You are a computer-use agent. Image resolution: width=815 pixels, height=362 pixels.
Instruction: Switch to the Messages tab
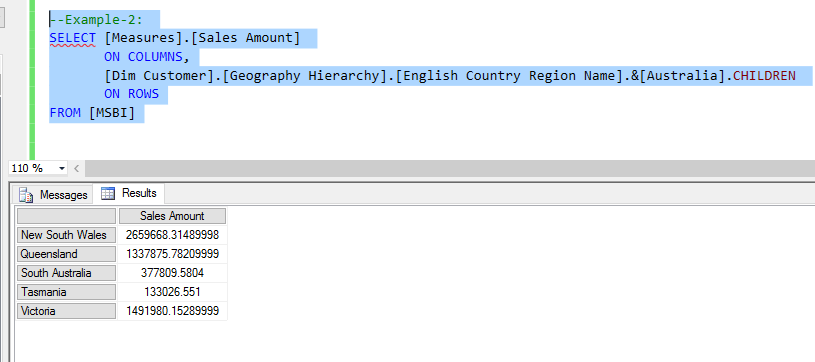[53, 195]
